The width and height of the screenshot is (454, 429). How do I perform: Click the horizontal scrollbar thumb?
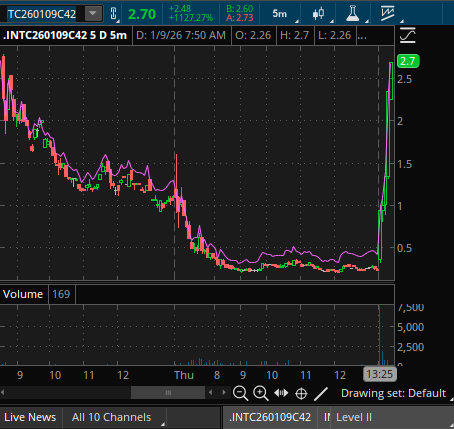tap(168, 392)
